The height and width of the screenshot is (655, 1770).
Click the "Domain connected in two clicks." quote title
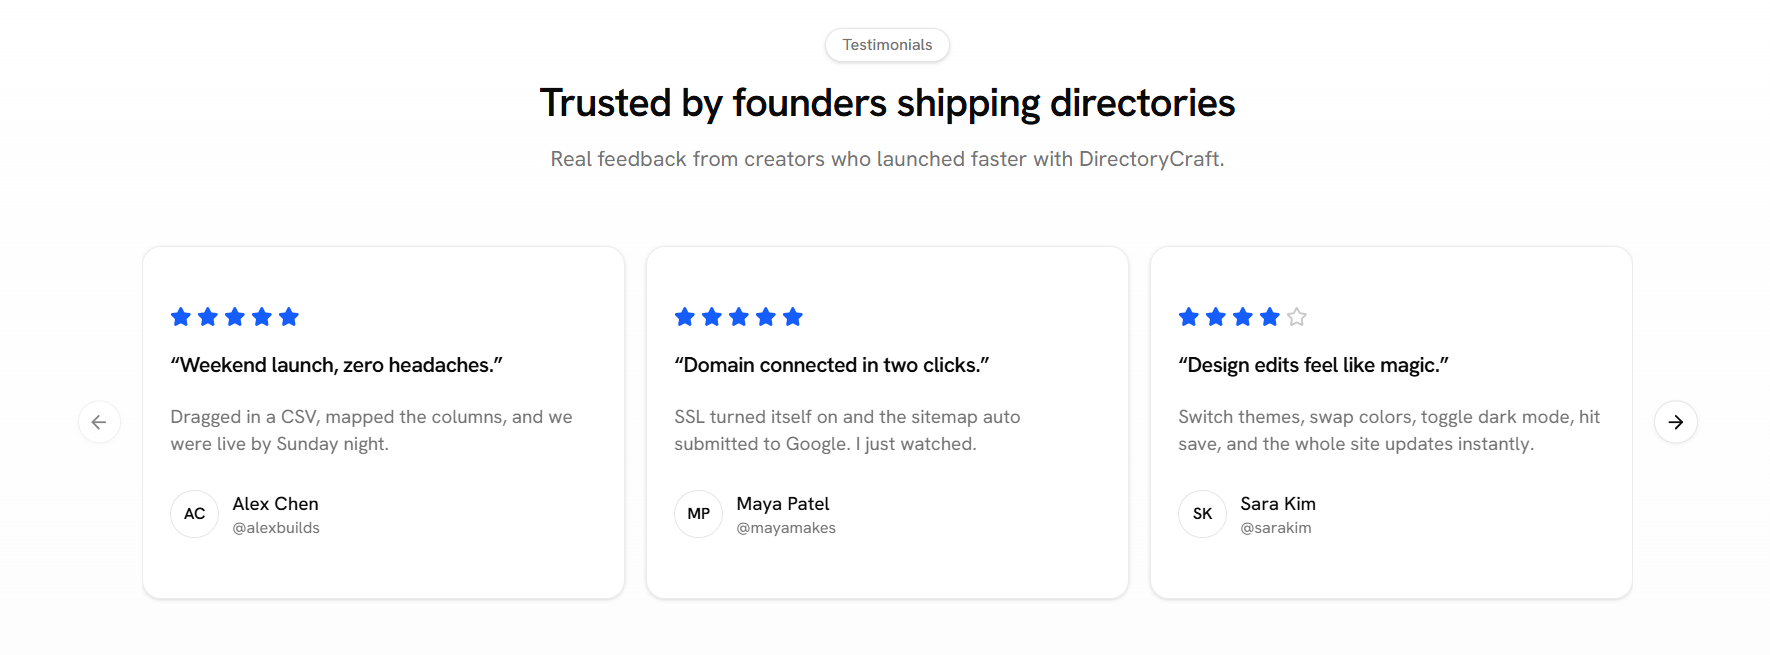pos(831,365)
